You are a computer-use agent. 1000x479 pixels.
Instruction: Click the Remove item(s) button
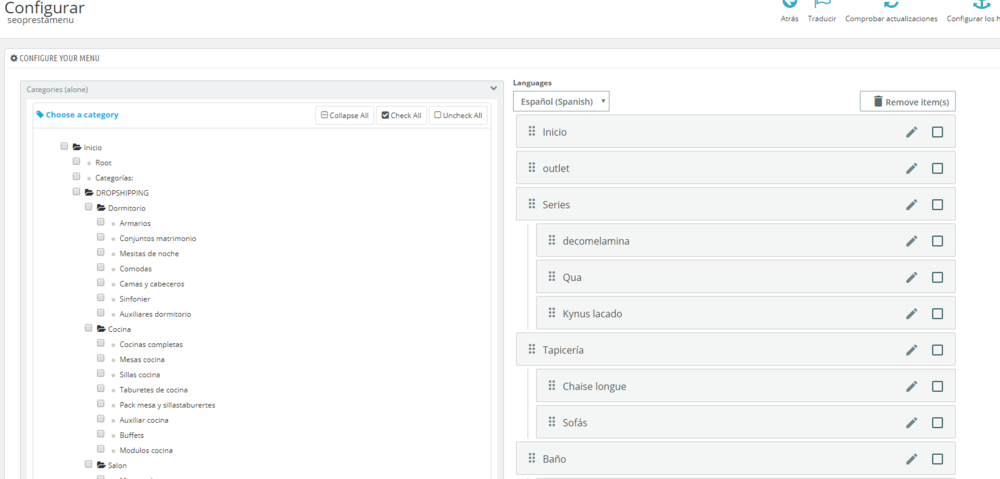click(x=908, y=101)
